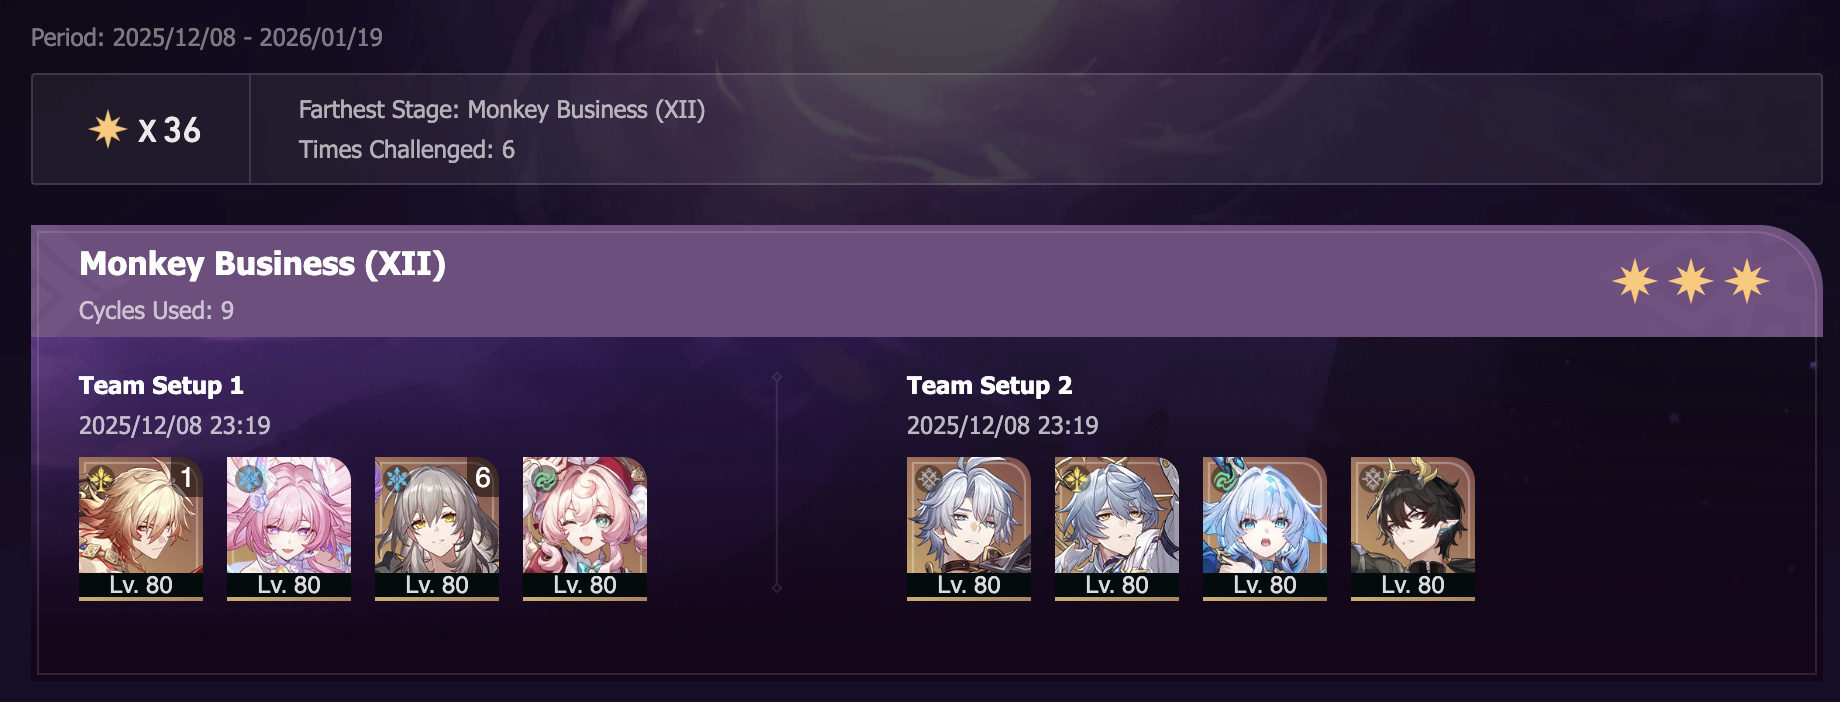
Task: Click the Monkey Business (XII) stage title
Action: (x=262, y=264)
